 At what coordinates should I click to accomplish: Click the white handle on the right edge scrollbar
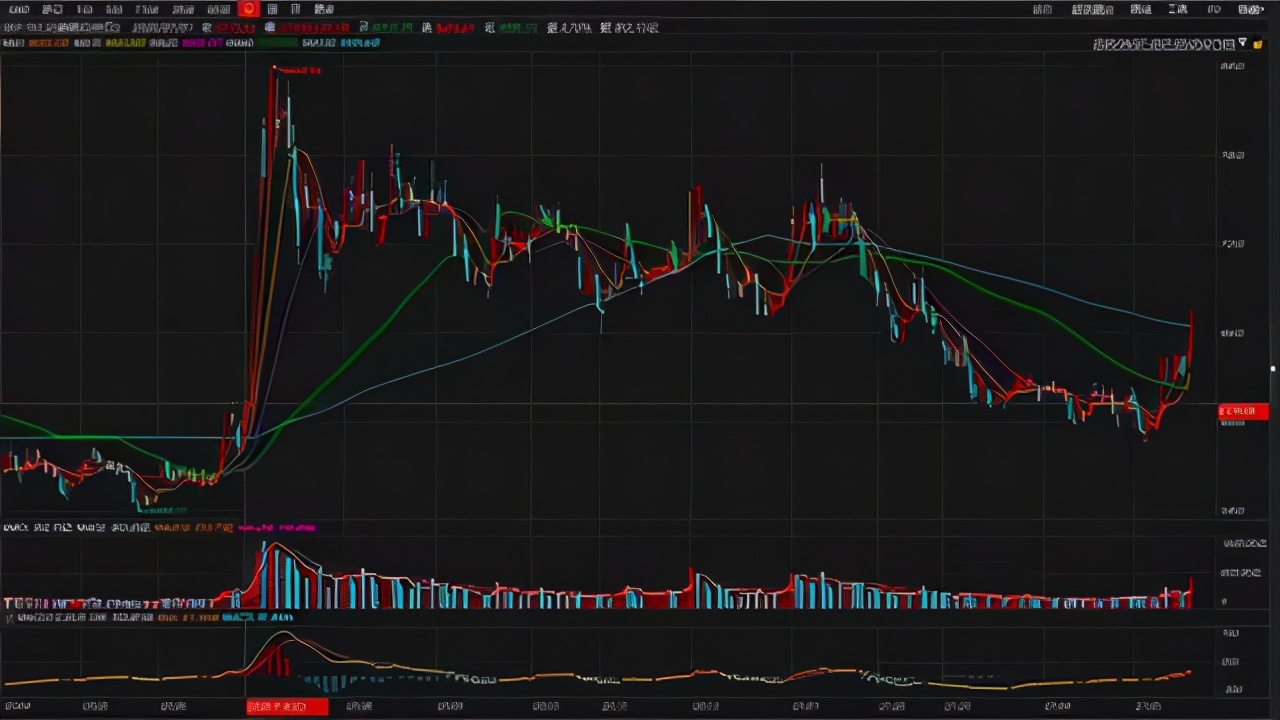1273,369
